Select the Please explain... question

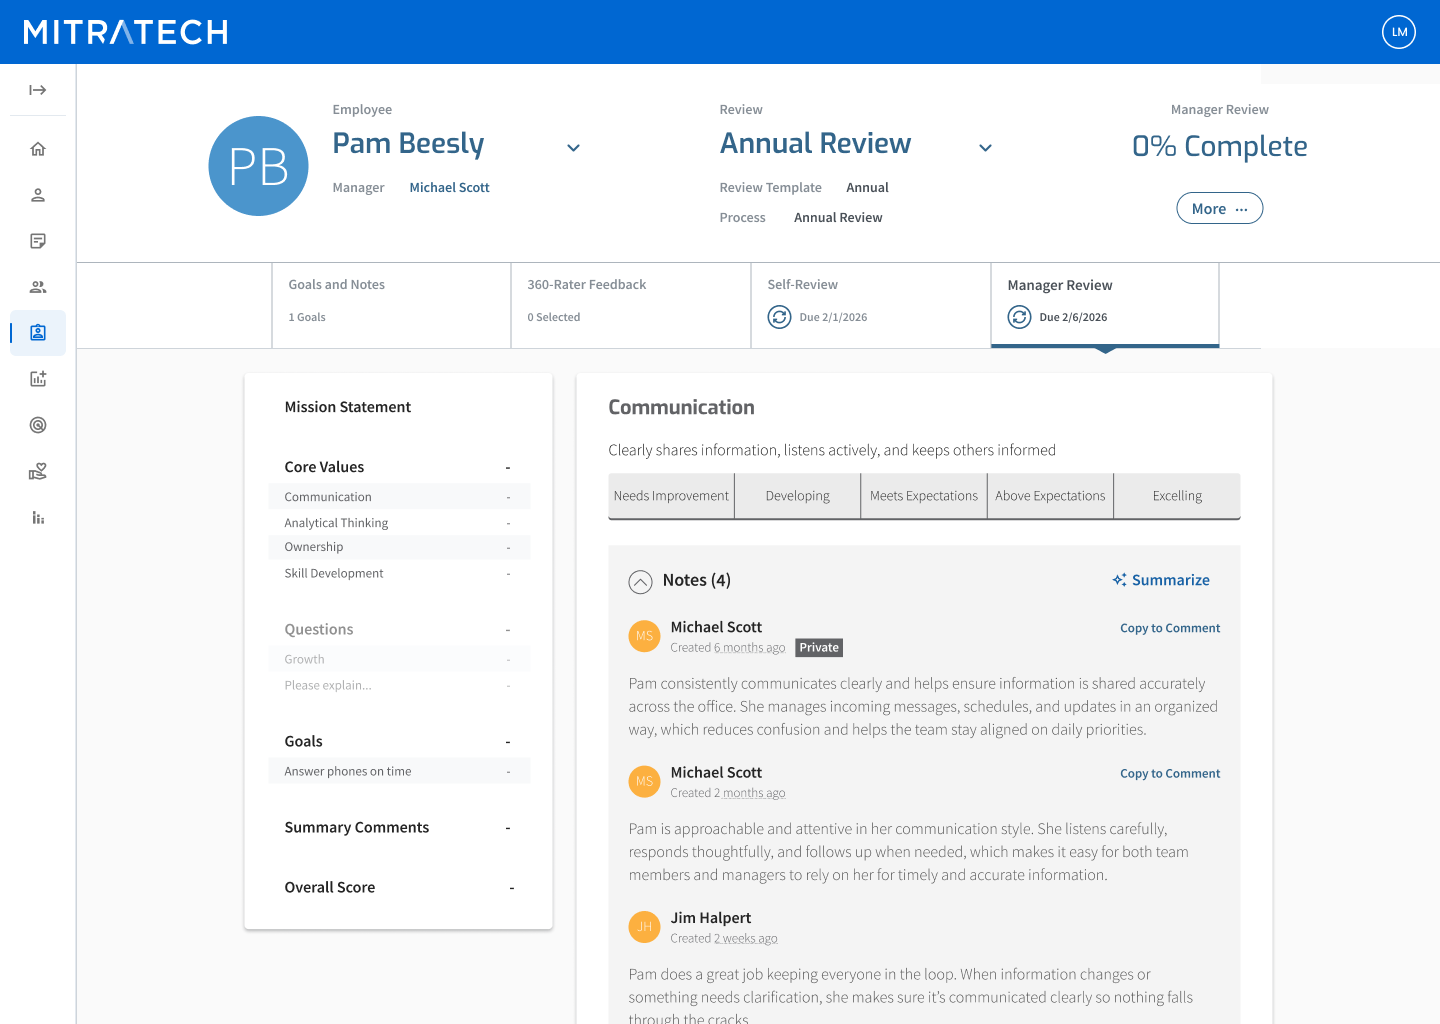(x=399, y=685)
